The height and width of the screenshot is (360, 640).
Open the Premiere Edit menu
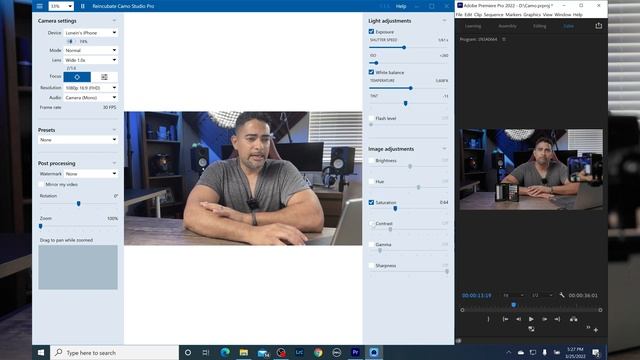point(468,15)
